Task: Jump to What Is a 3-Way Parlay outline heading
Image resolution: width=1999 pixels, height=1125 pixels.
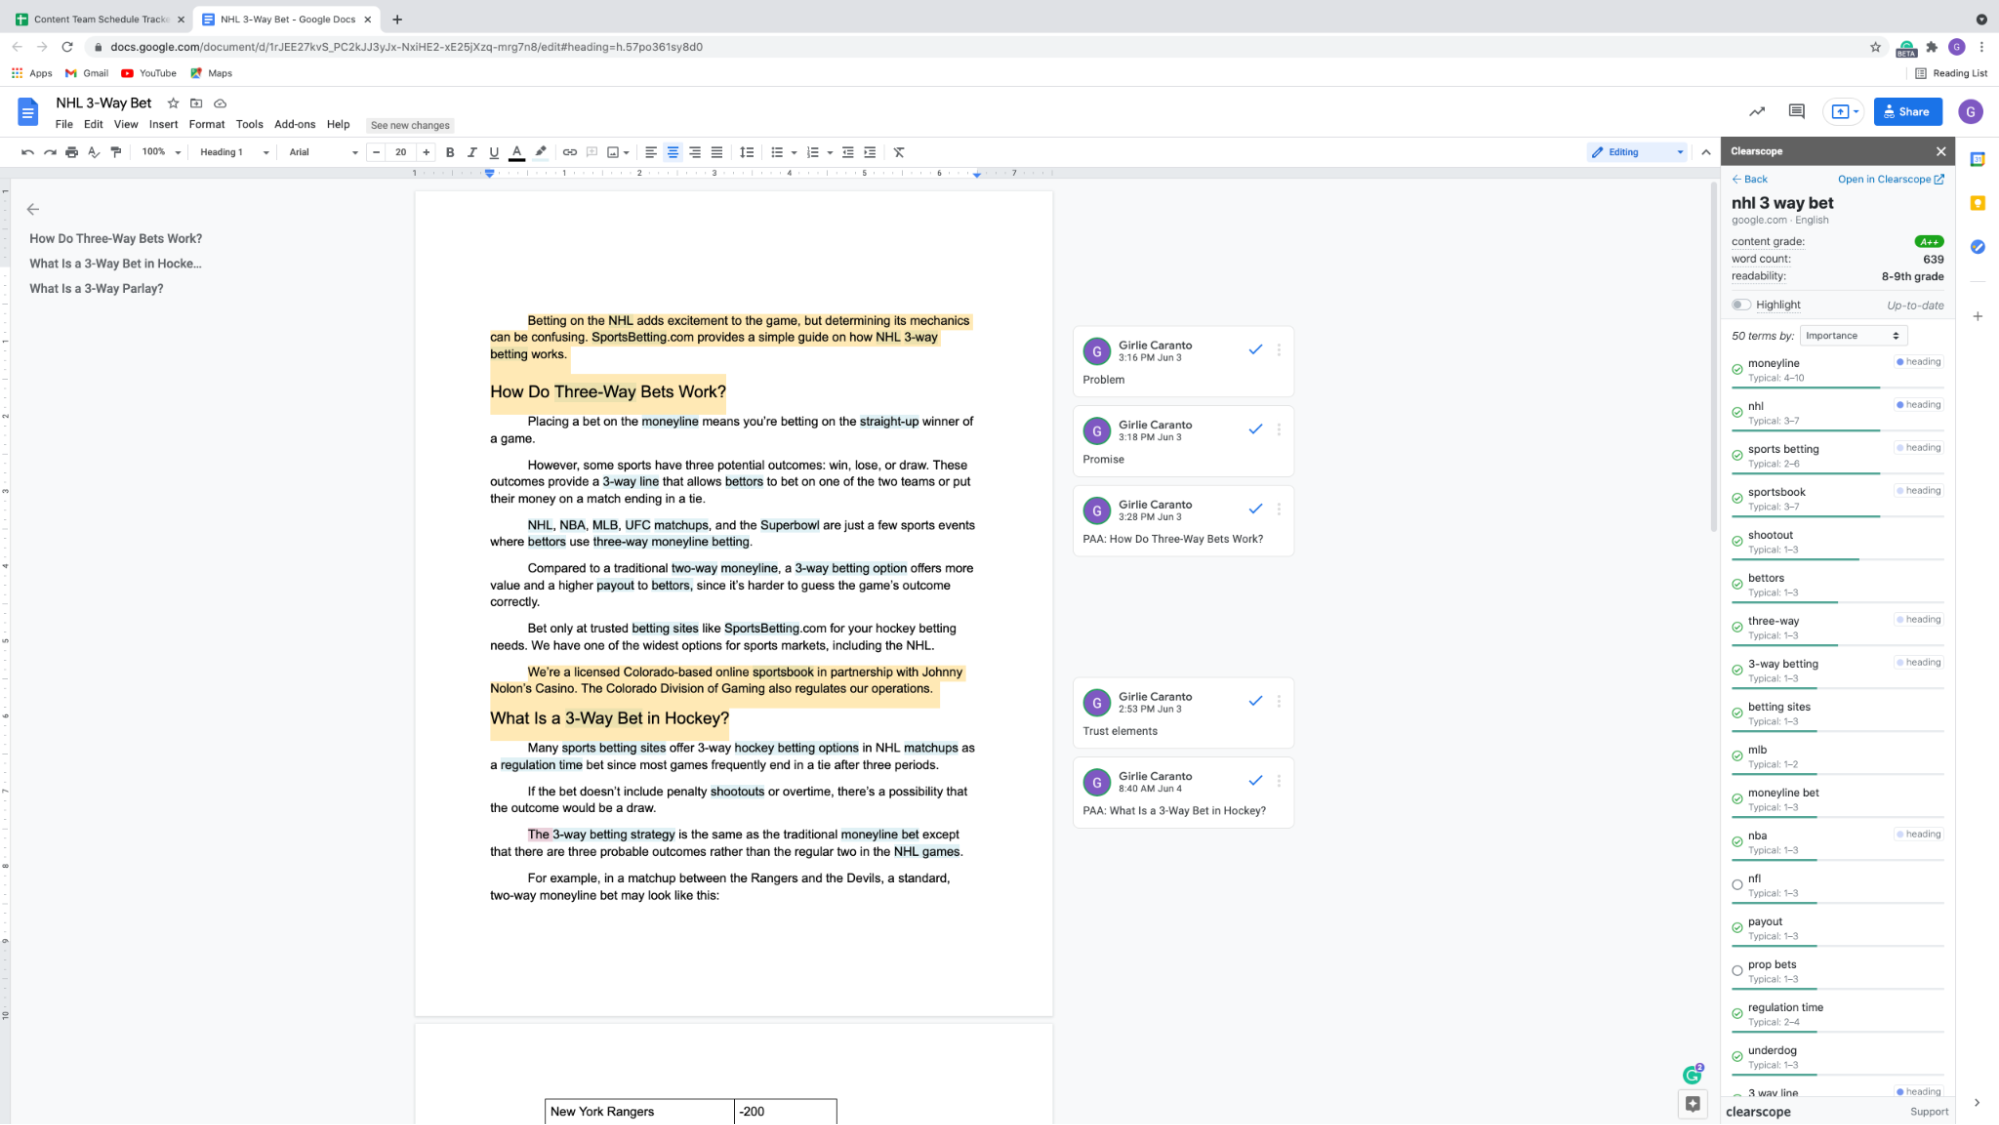Action: pyautogui.click(x=96, y=289)
